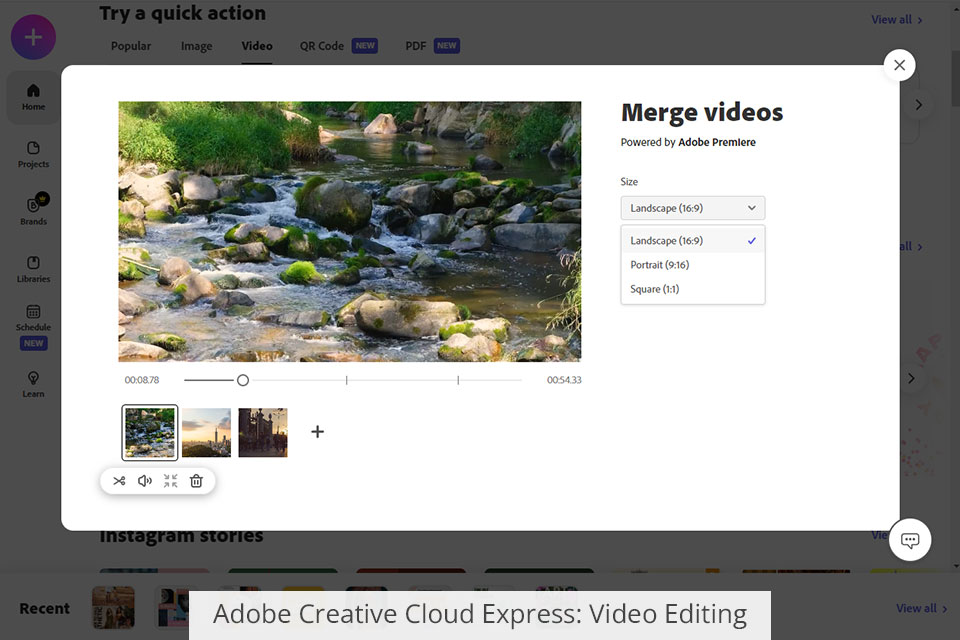Click the fit/shrink arrows icon for the clip
The height and width of the screenshot is (640, 960).
tap(170, 481)
